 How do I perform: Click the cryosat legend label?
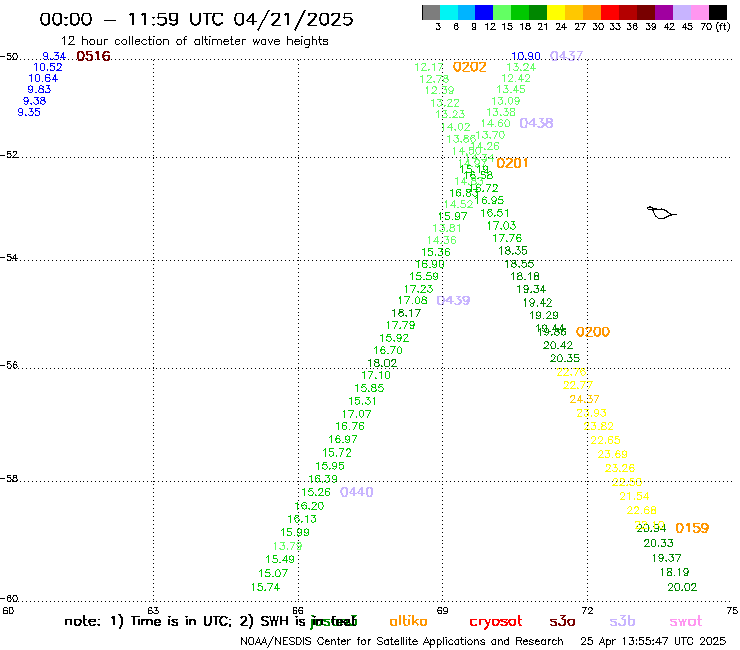click(496, 622)
